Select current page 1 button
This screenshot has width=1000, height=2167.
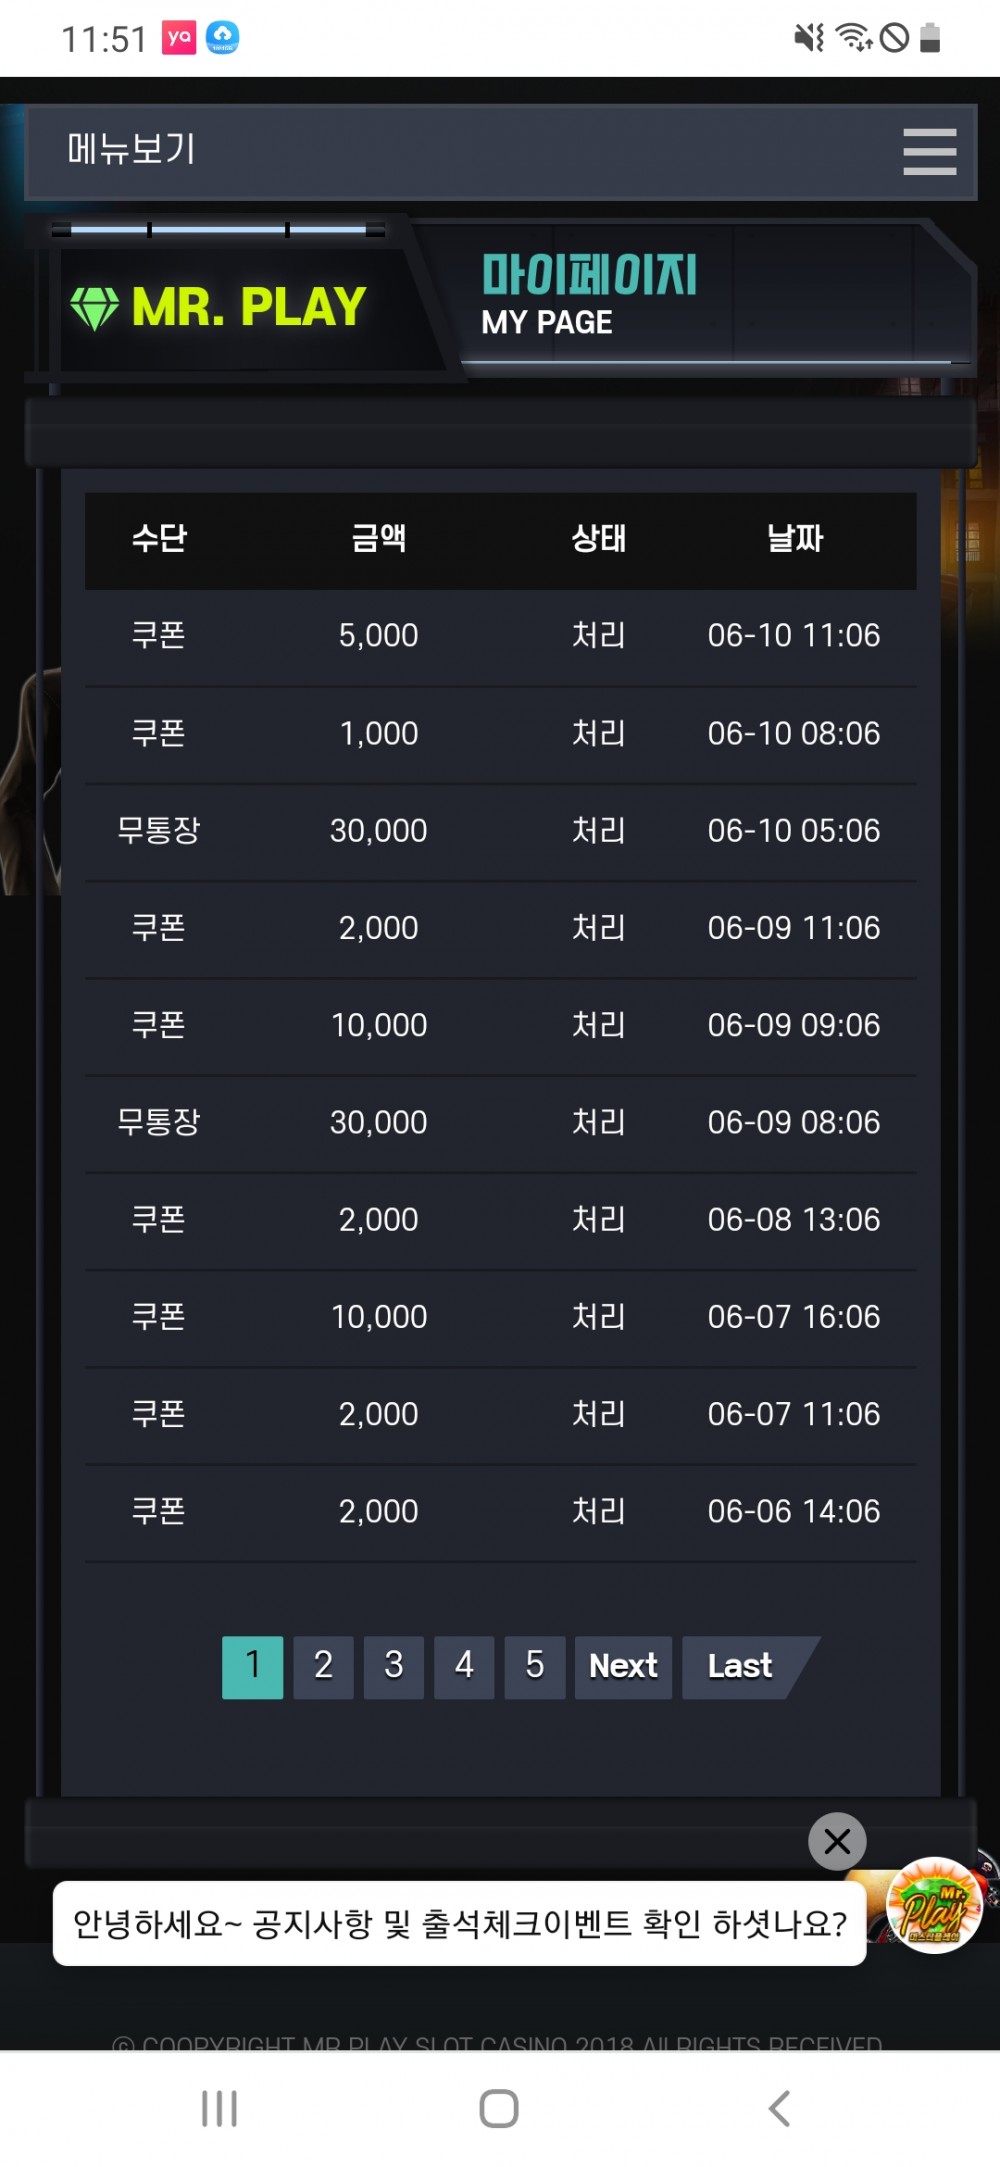click(x=252, y=1667)
